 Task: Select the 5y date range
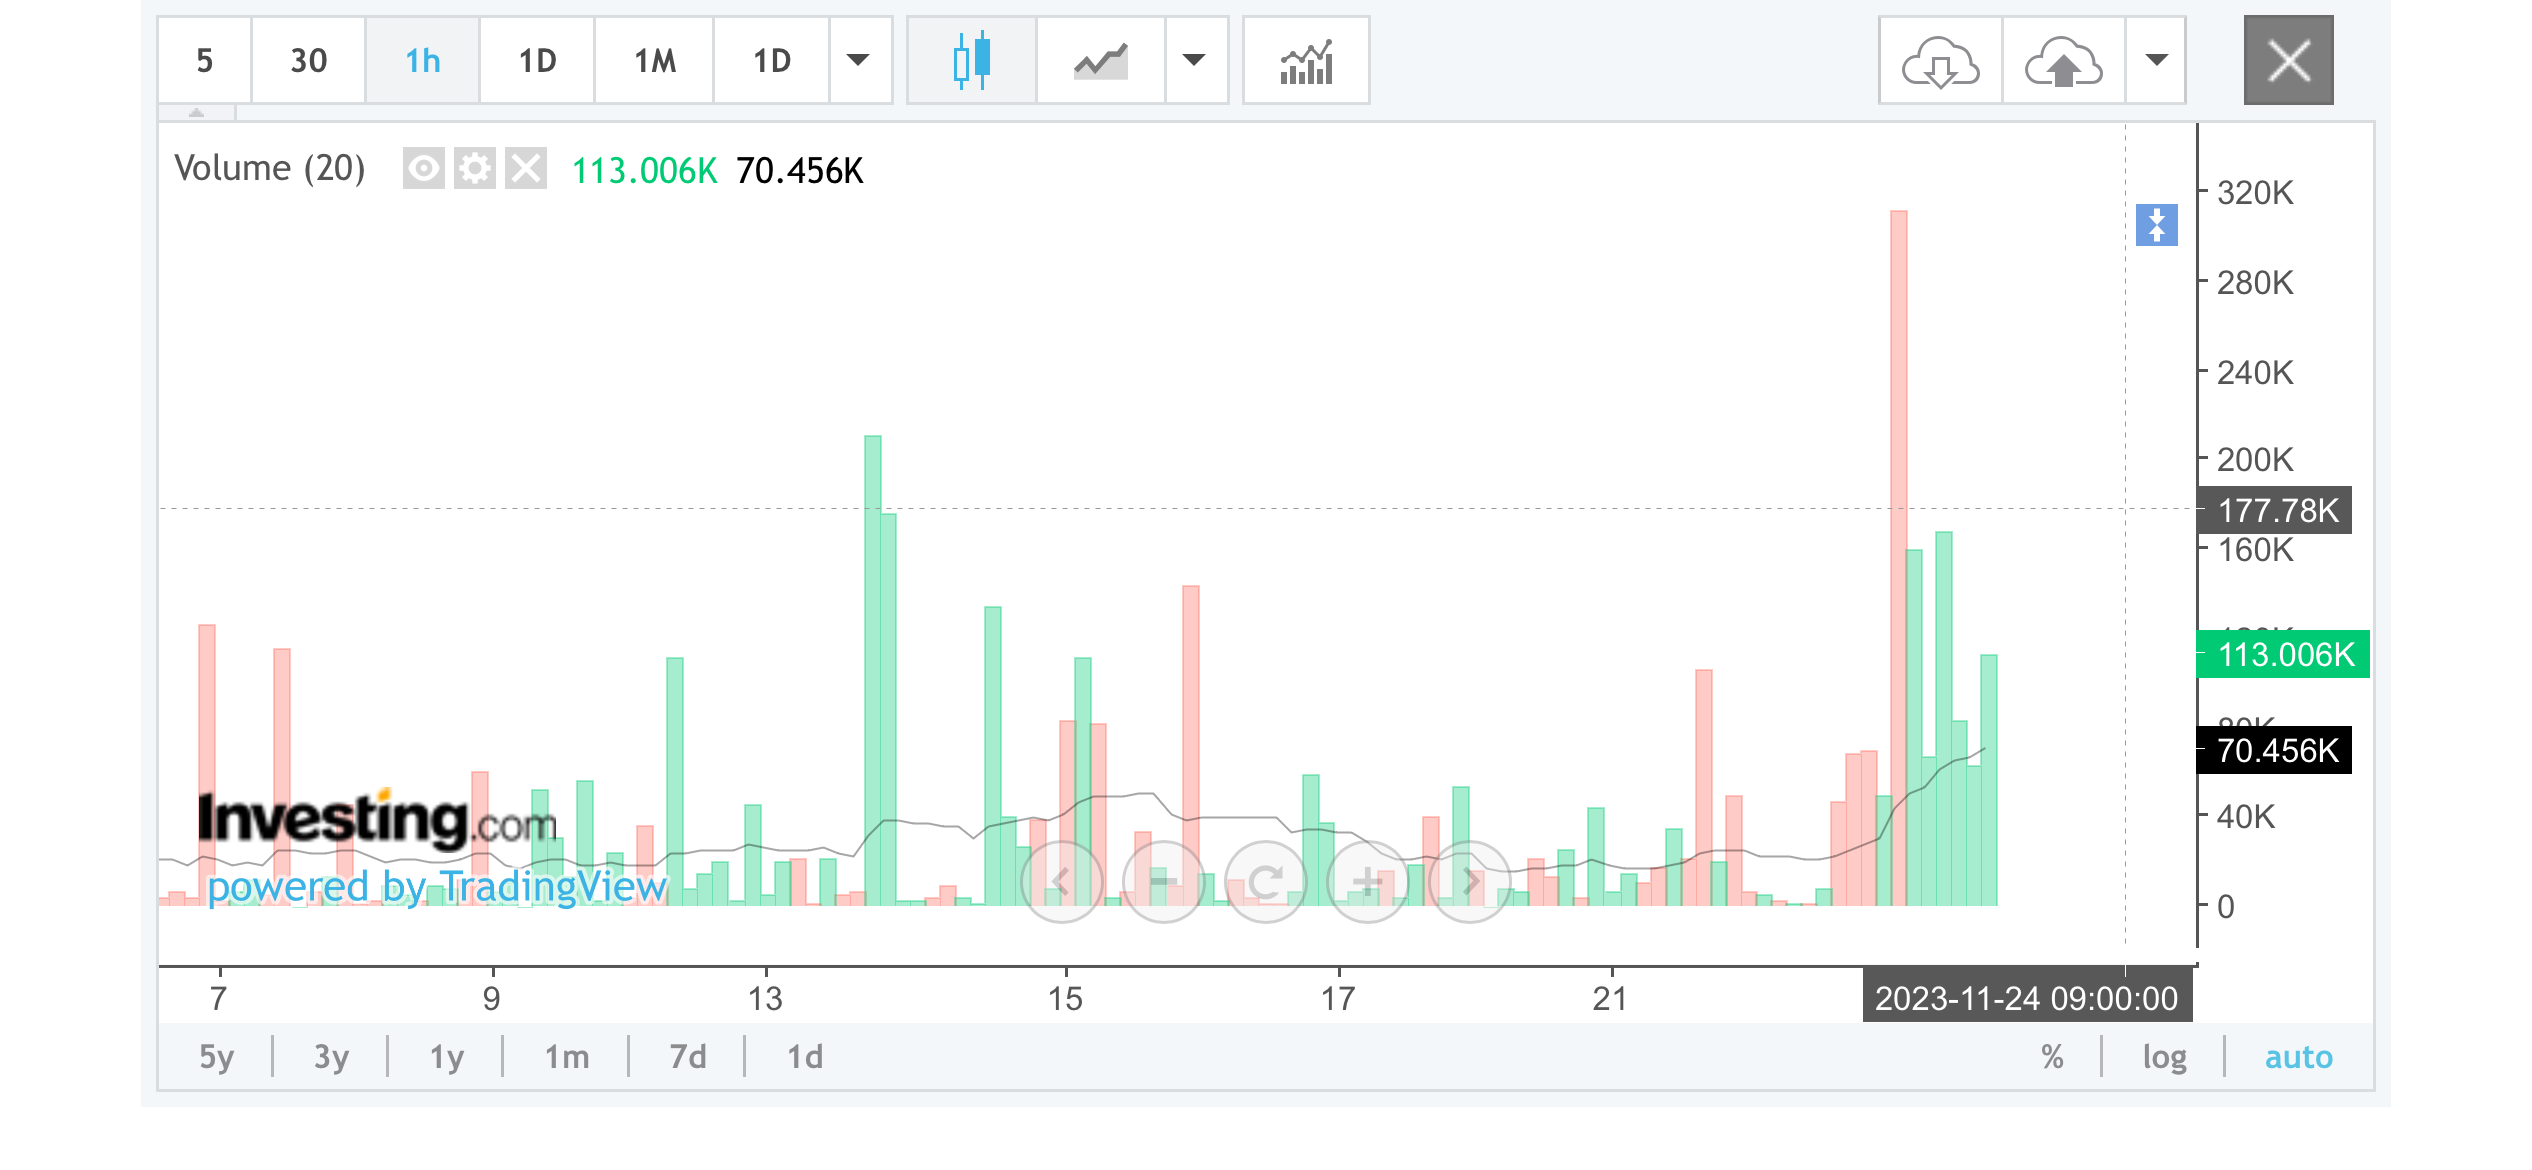[216, 1057]
